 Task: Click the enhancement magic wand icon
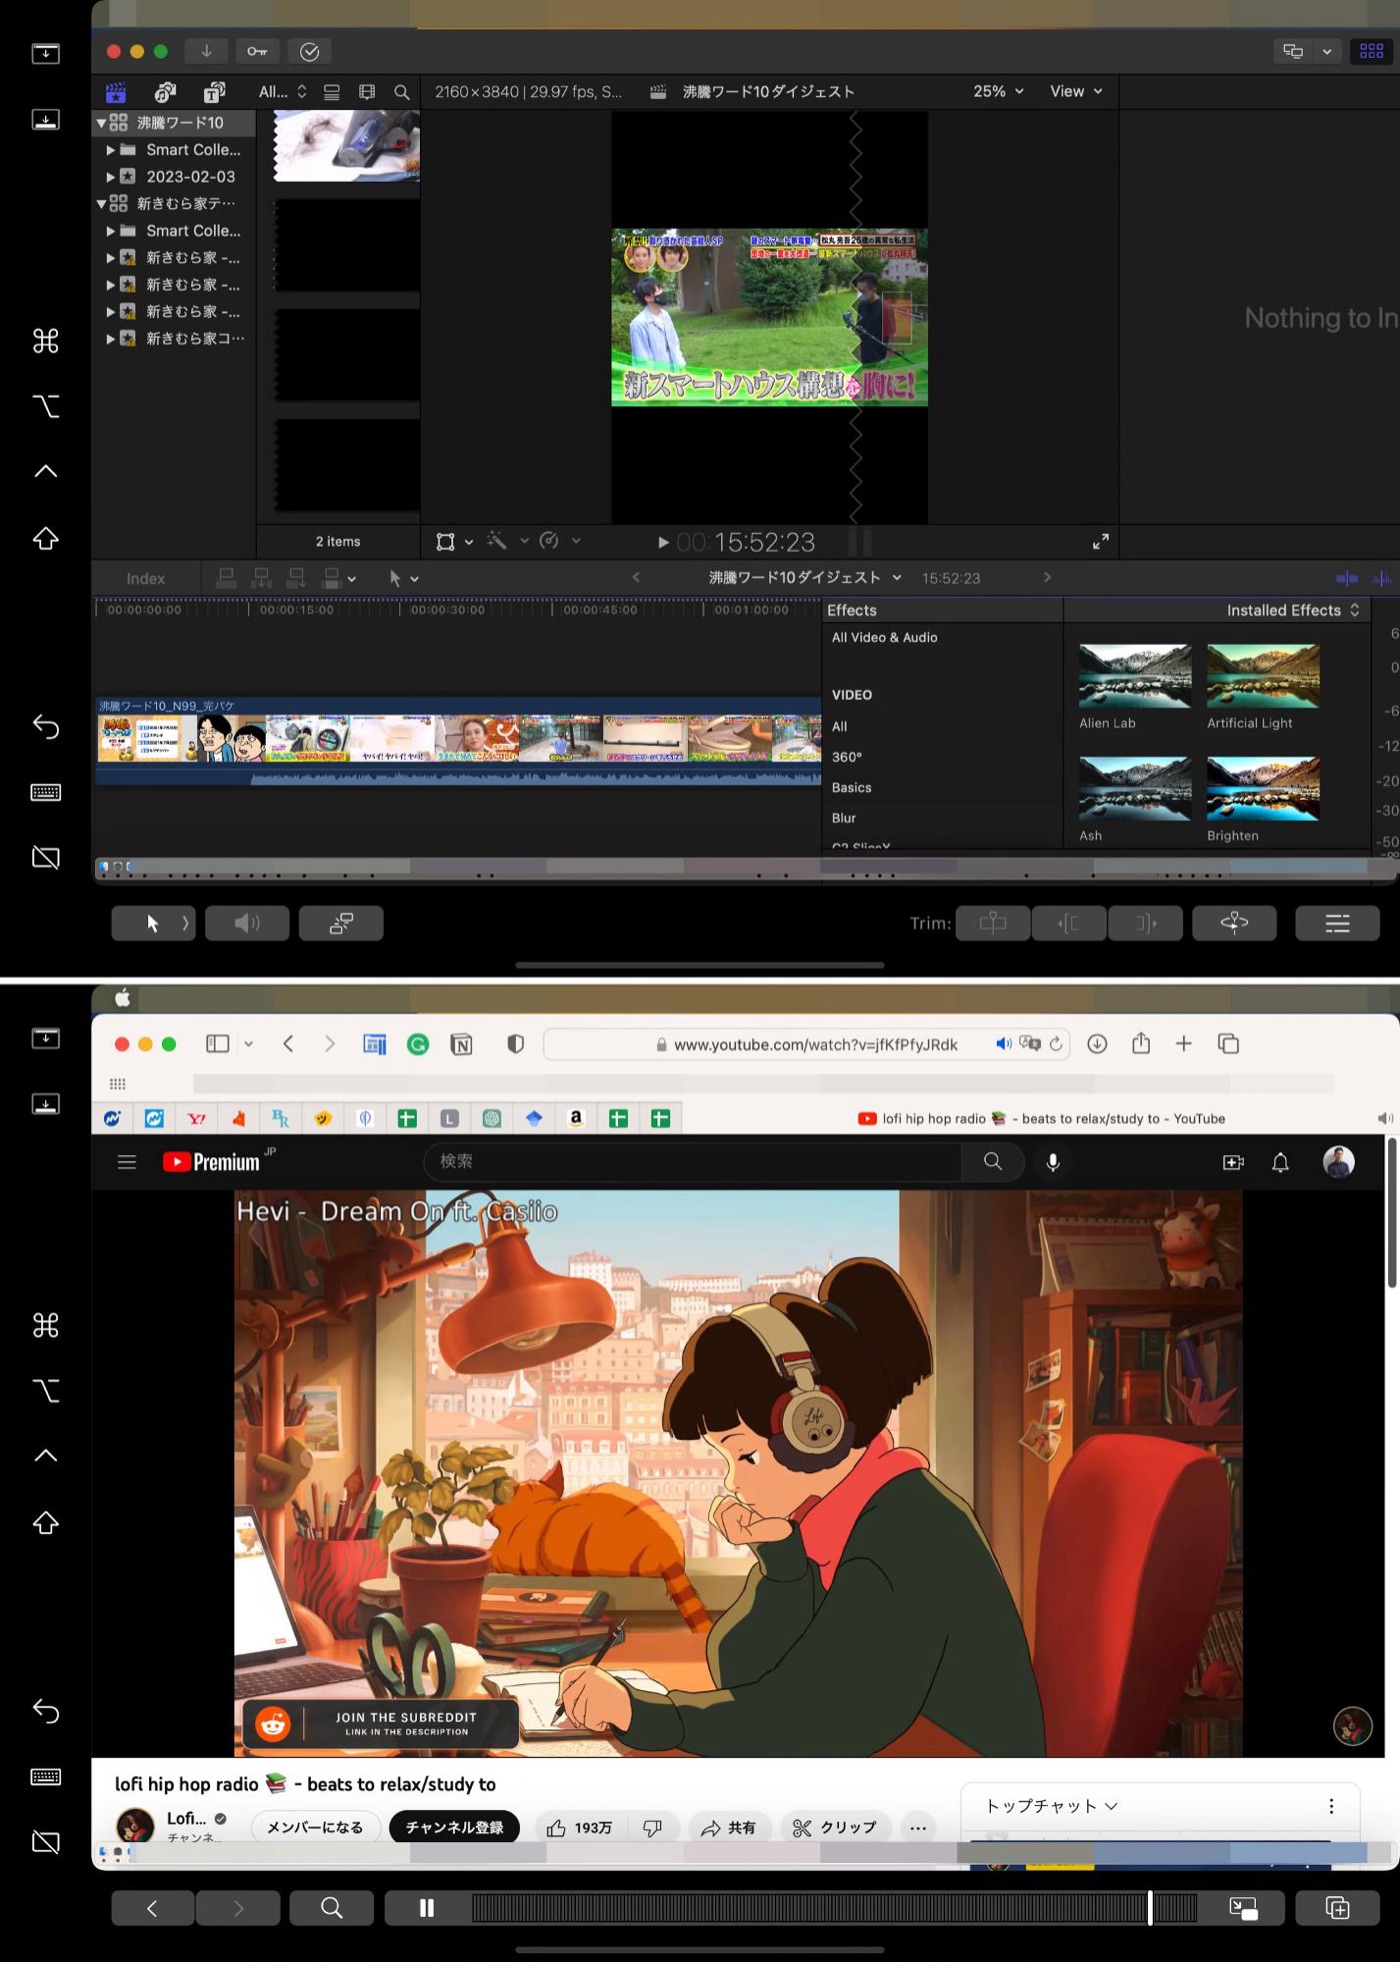coord(496,541)
